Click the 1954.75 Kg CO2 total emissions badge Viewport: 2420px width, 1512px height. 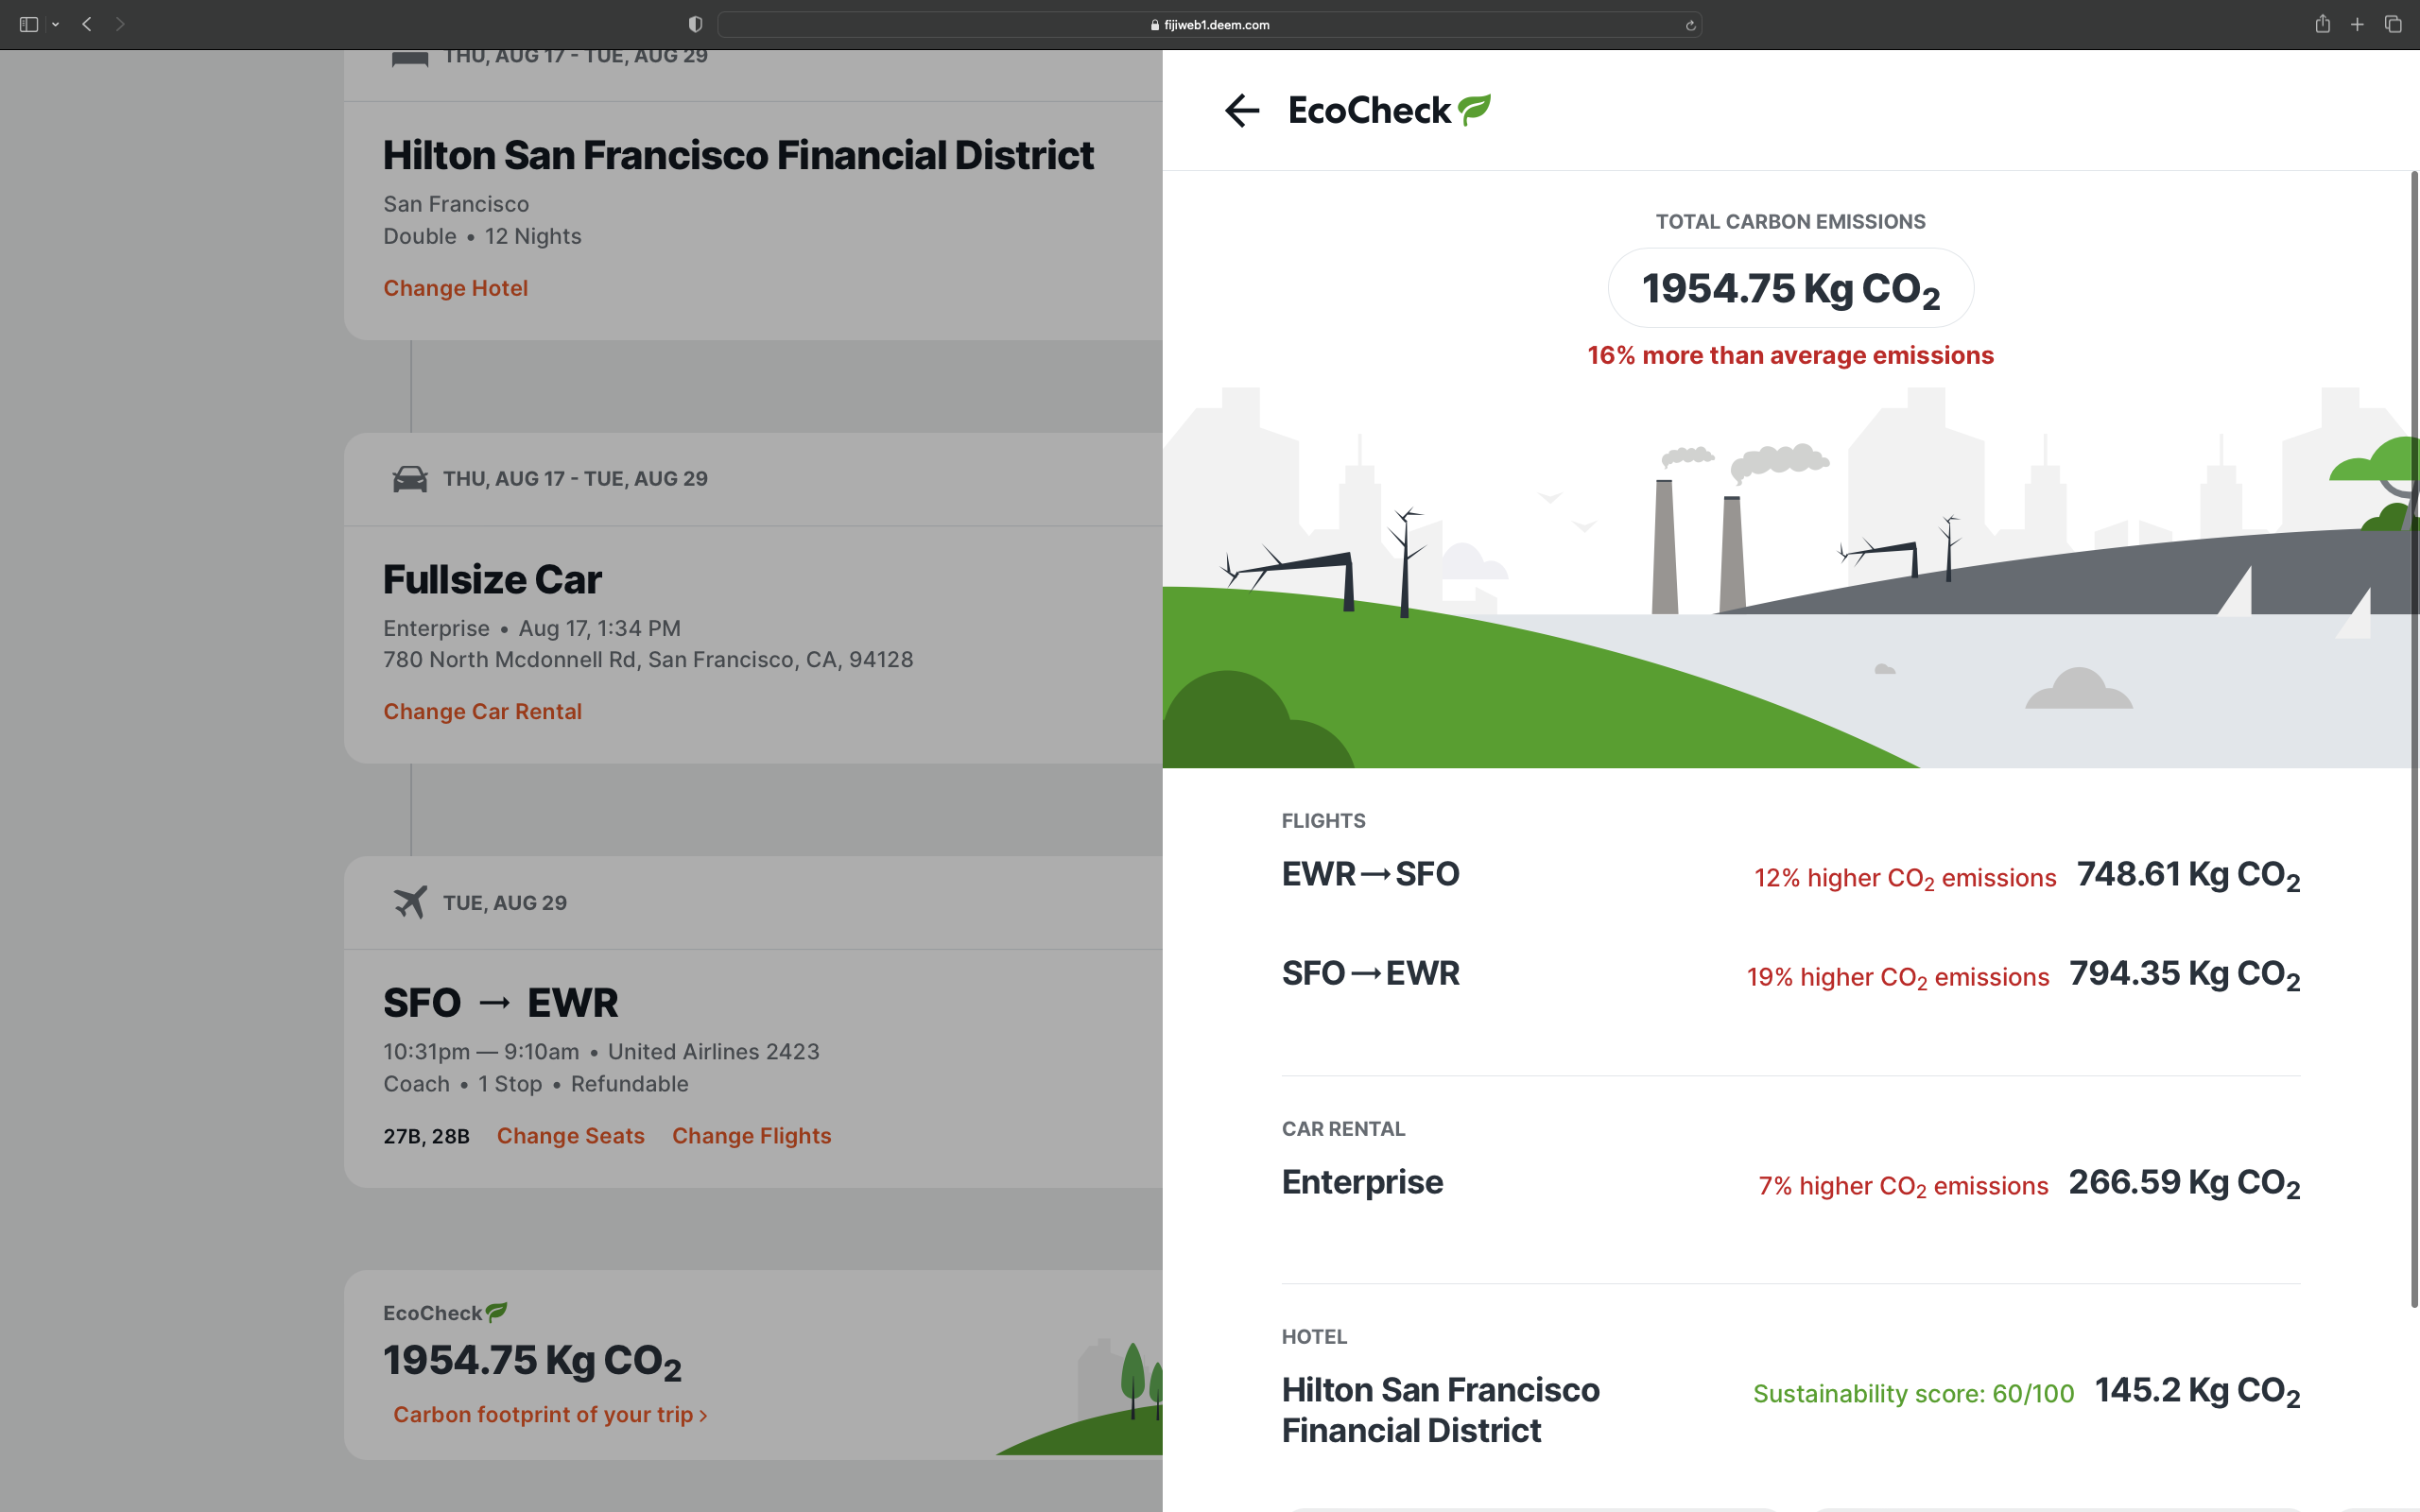tap(1790, 289)
